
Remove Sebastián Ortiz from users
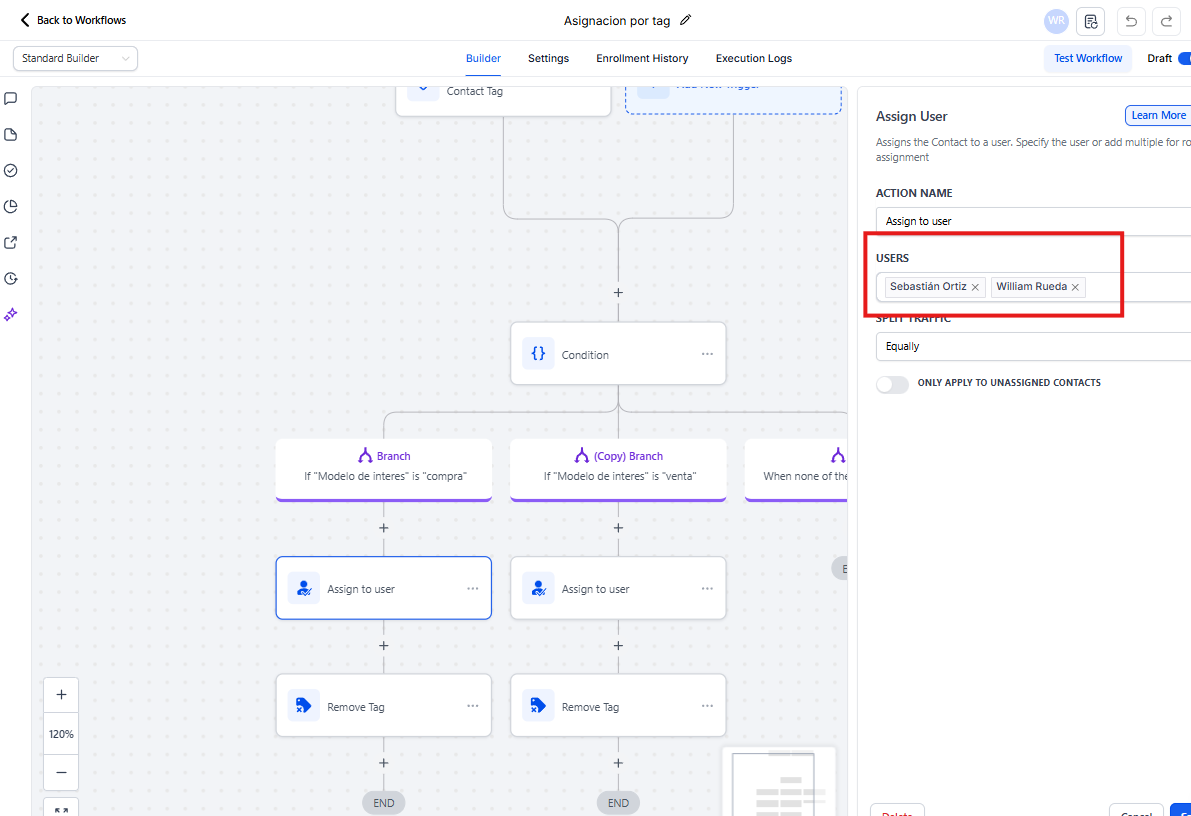[x=975, y=287]
